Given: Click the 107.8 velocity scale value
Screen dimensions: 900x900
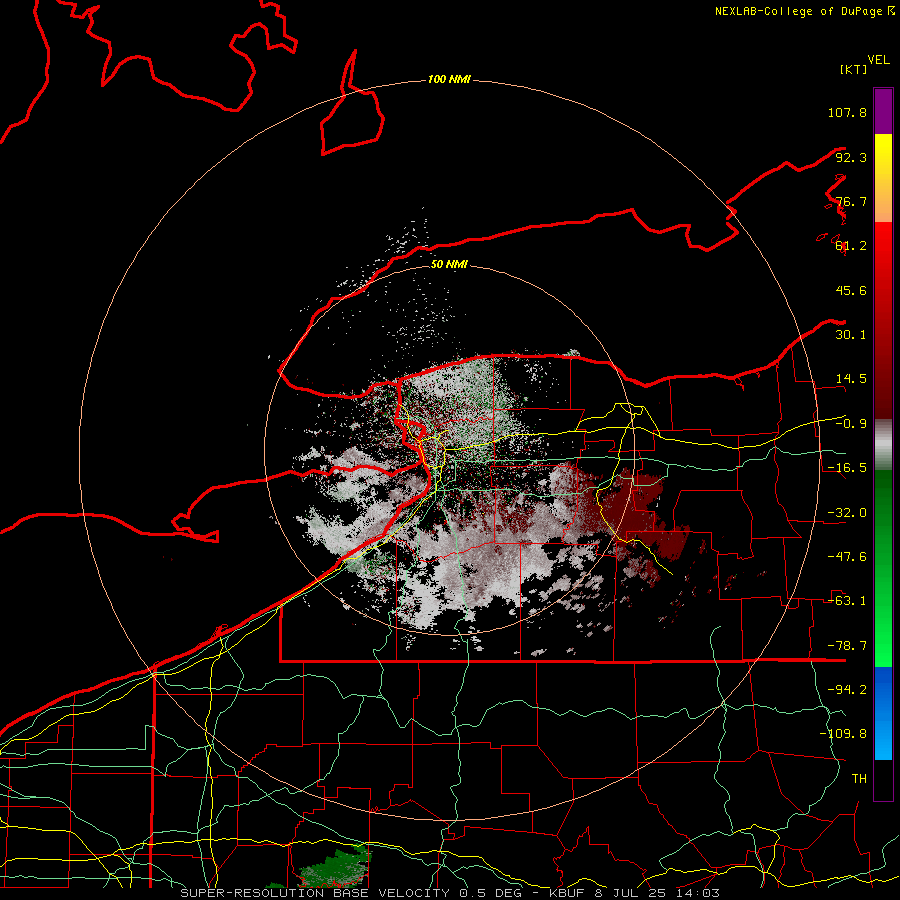Looking at the screenshot, I should (847, 112).
